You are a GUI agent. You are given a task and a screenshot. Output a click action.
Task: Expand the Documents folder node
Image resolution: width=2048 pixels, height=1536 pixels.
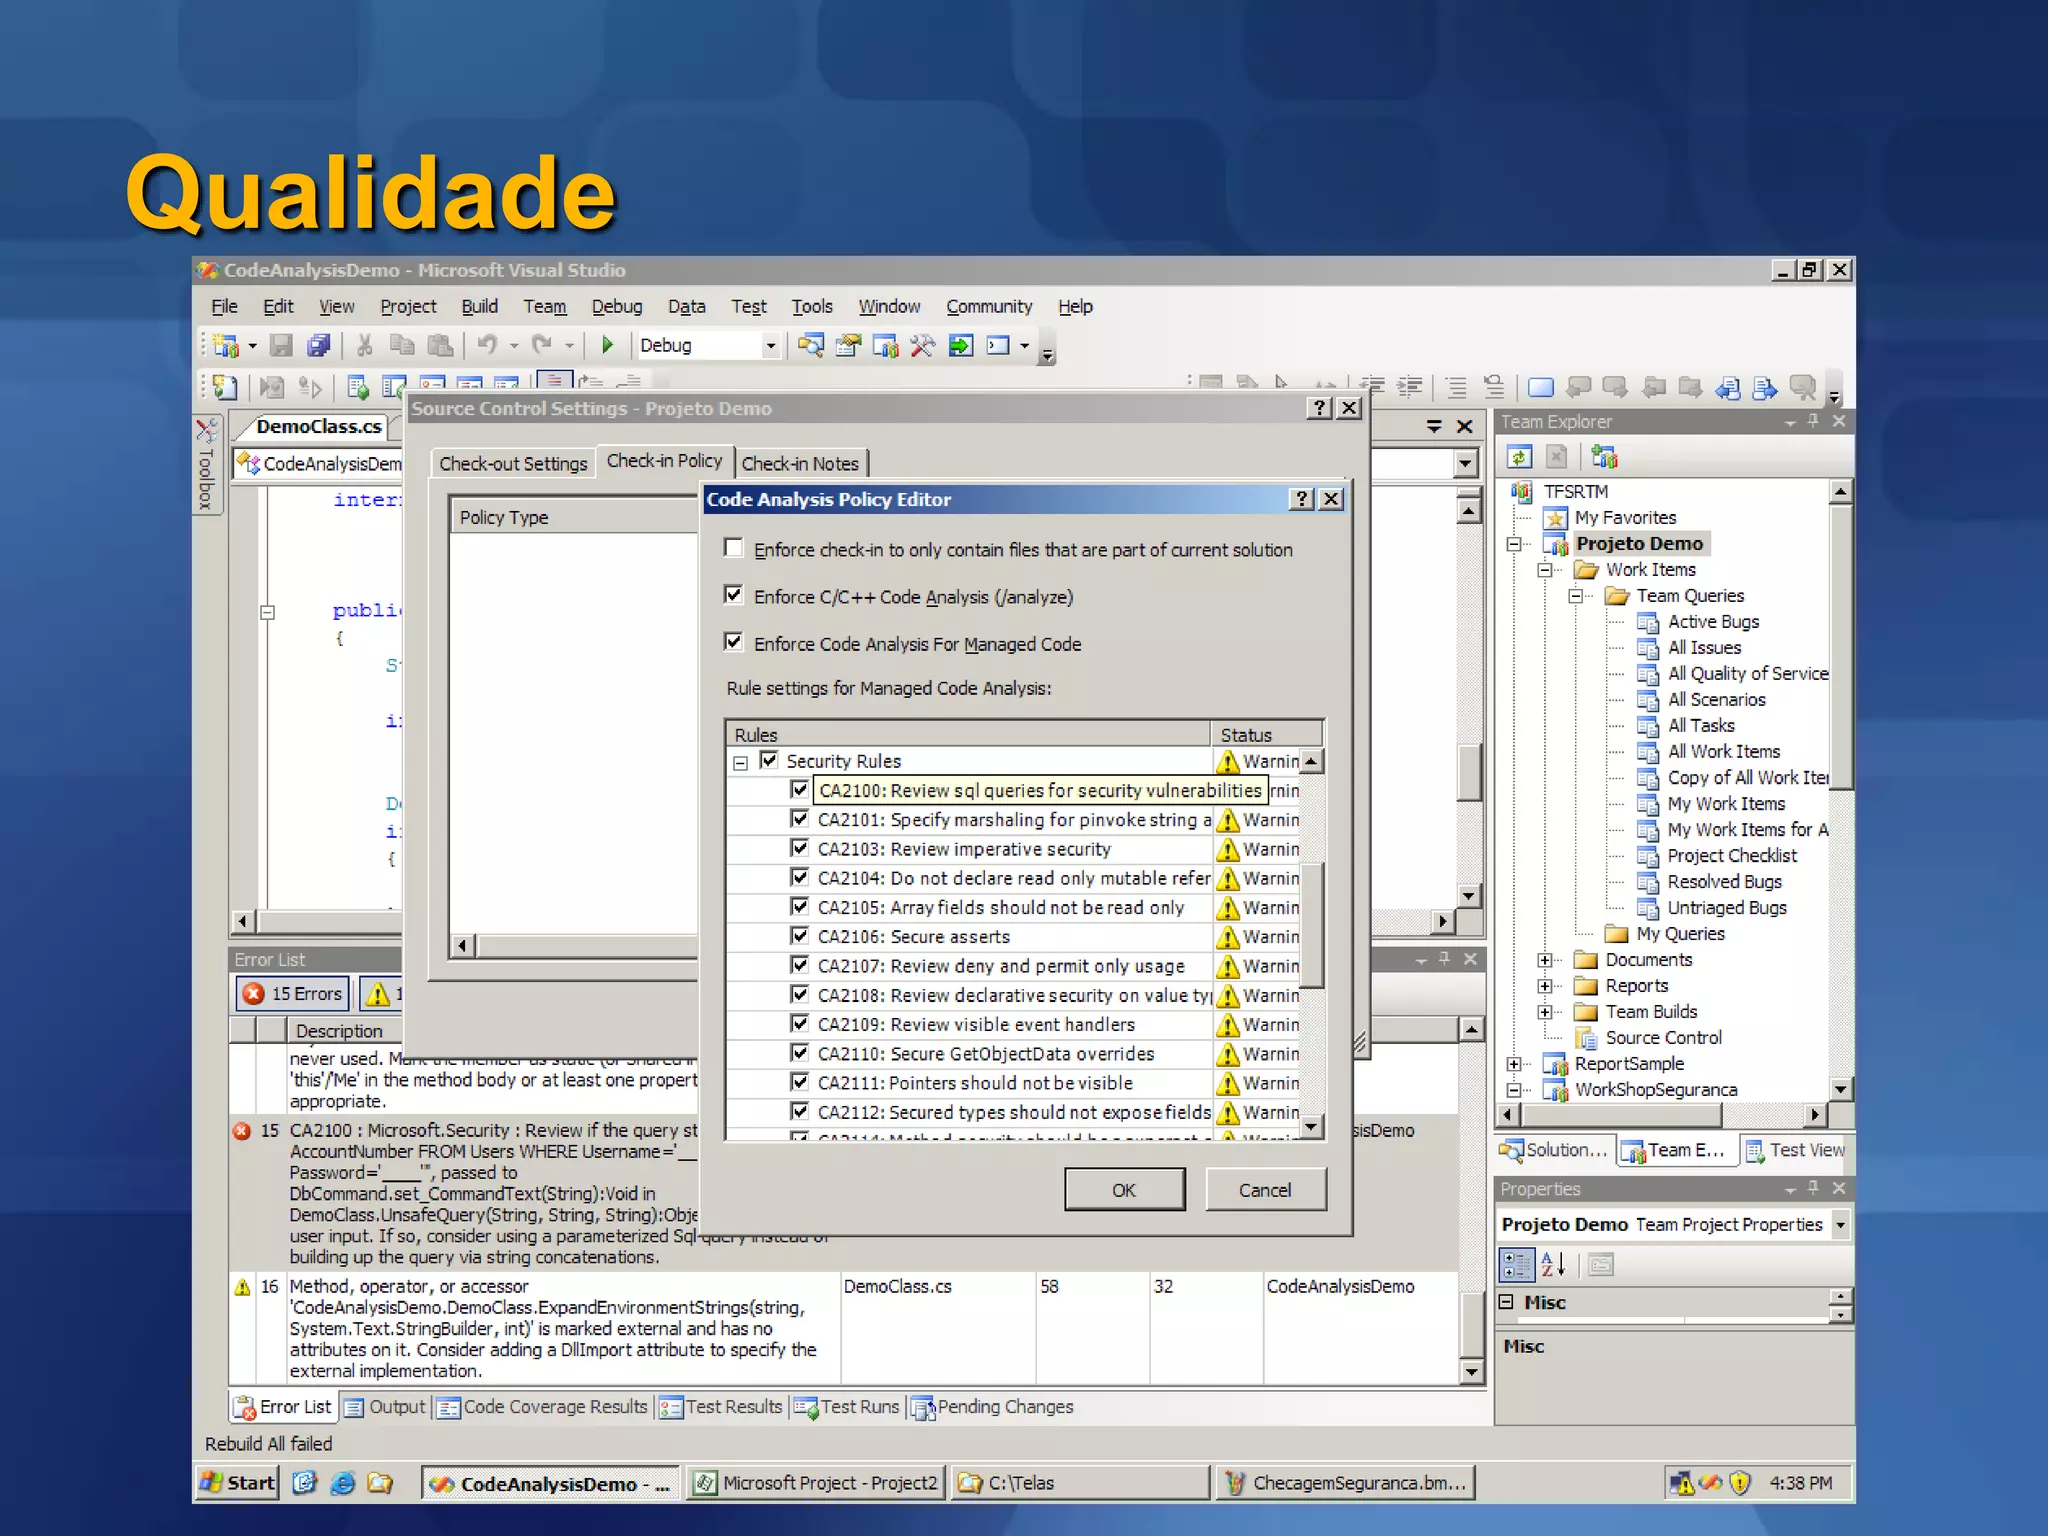(x=1545, y=960)
